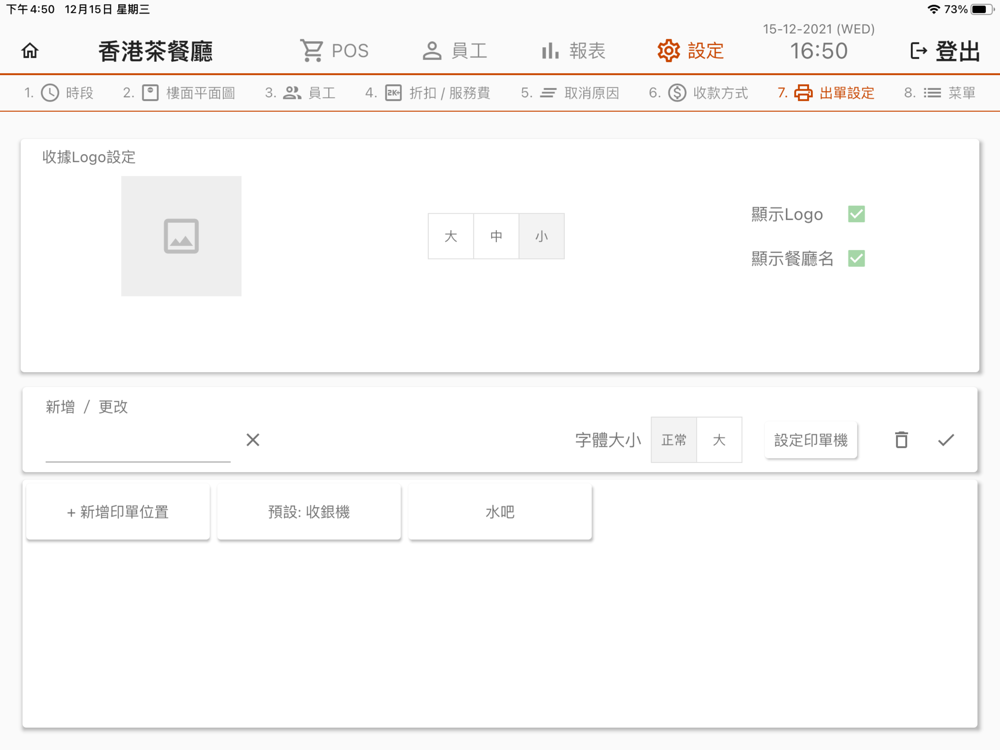Click the Wi-Fi status icon
The height and width of the screenshot is (750, 1000).
click(934, 10)
